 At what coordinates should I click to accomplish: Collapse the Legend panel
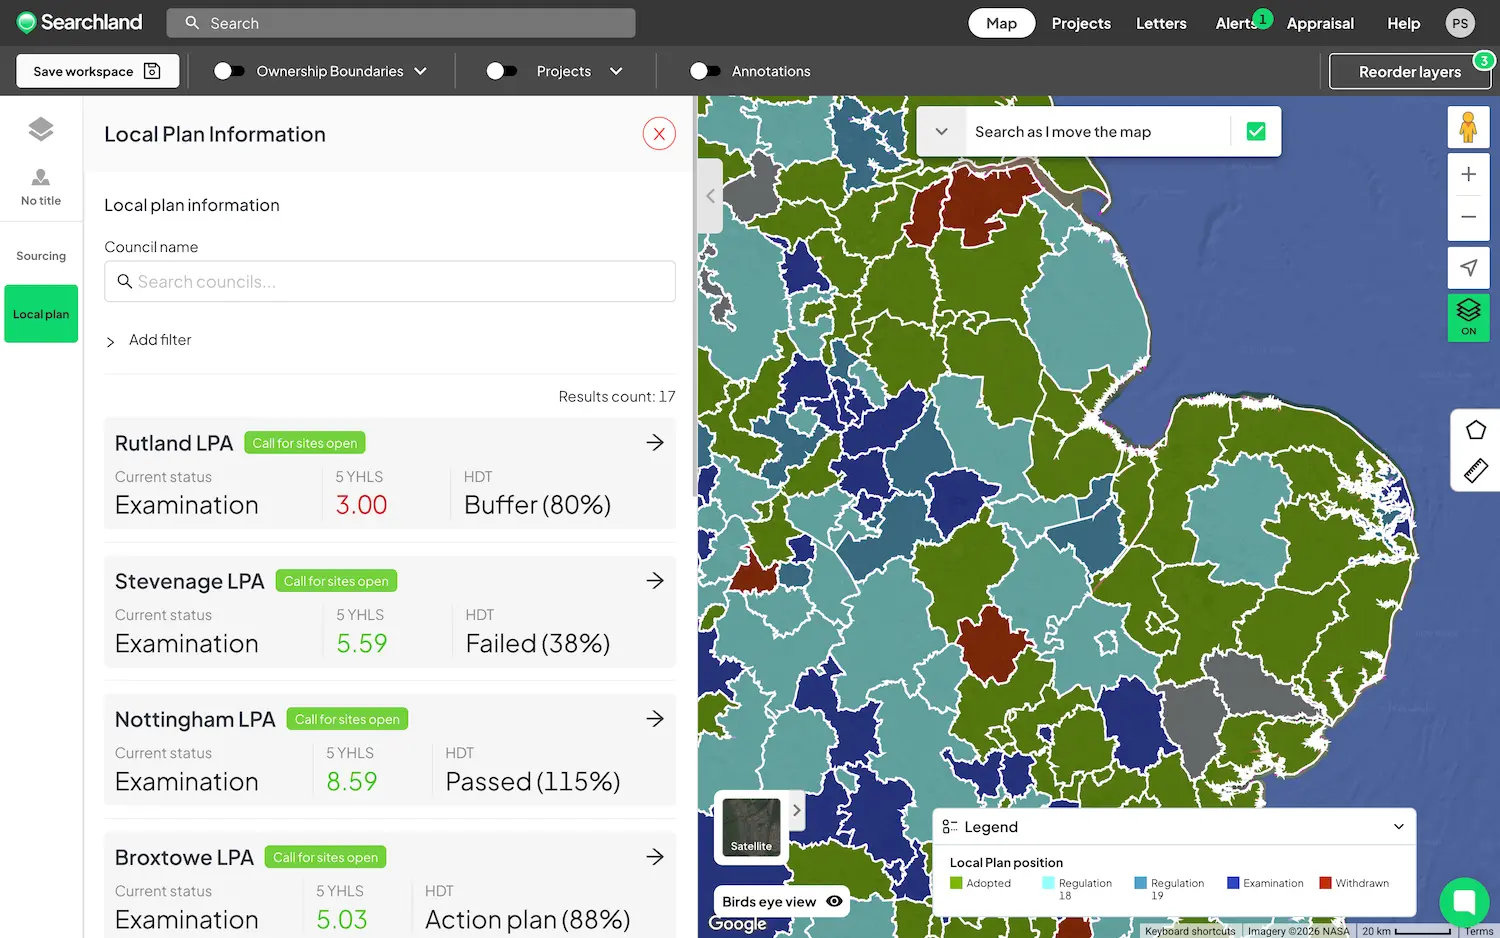(1399, 826)
